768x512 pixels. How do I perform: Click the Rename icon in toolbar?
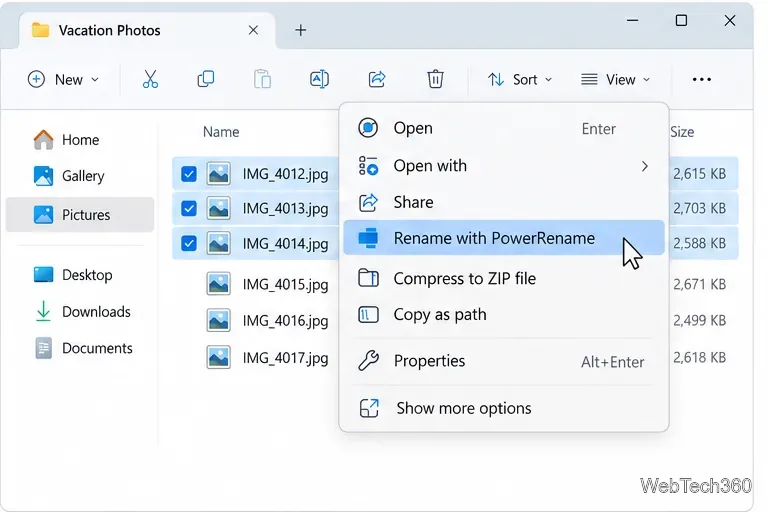tap(319, 79)
